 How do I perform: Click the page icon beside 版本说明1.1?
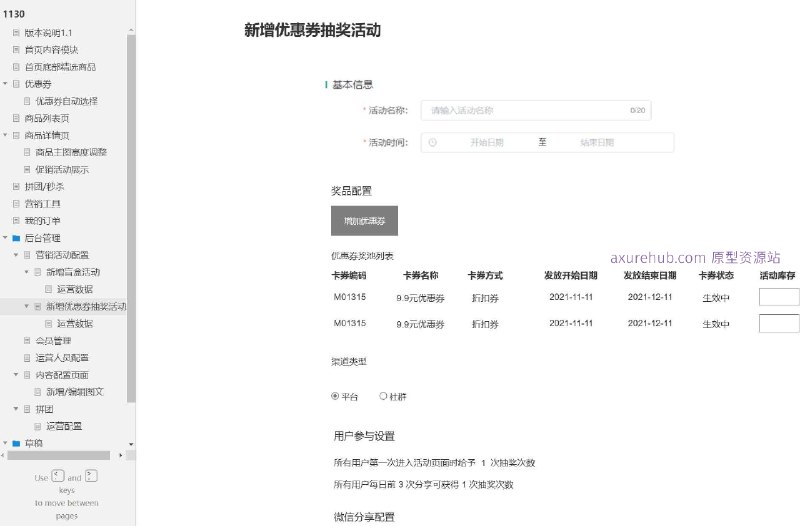pyautogui.click(x=16, y=33)
